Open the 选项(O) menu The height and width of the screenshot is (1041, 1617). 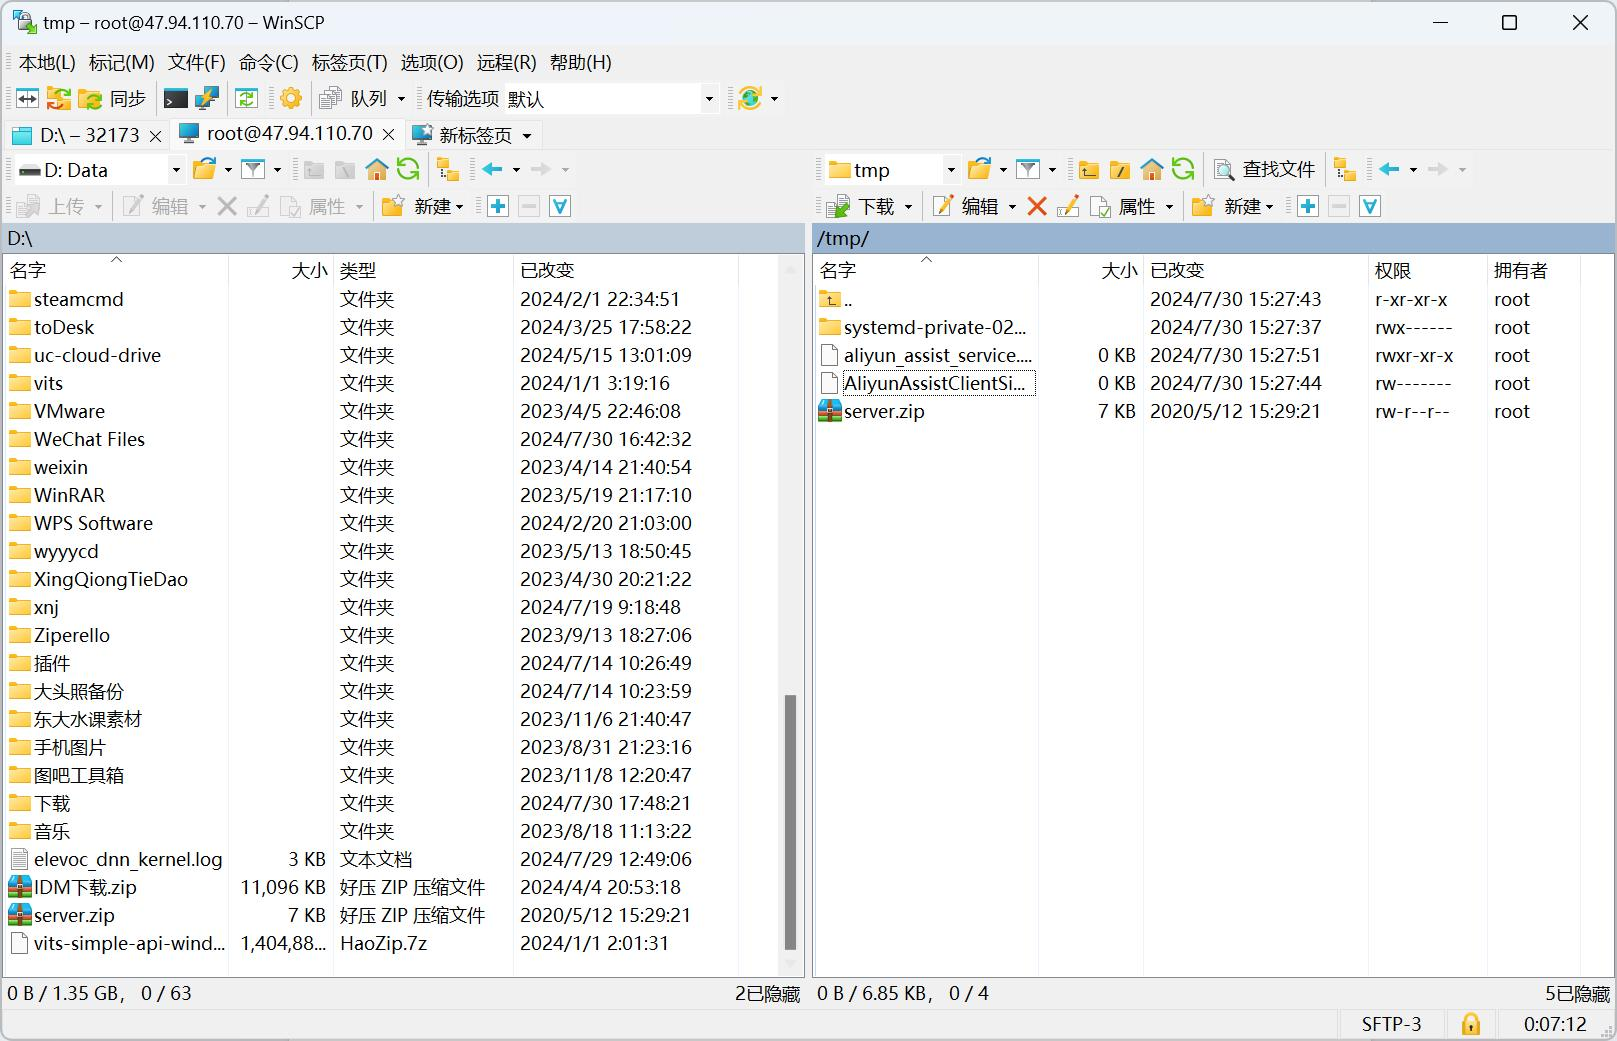[432, 62]
